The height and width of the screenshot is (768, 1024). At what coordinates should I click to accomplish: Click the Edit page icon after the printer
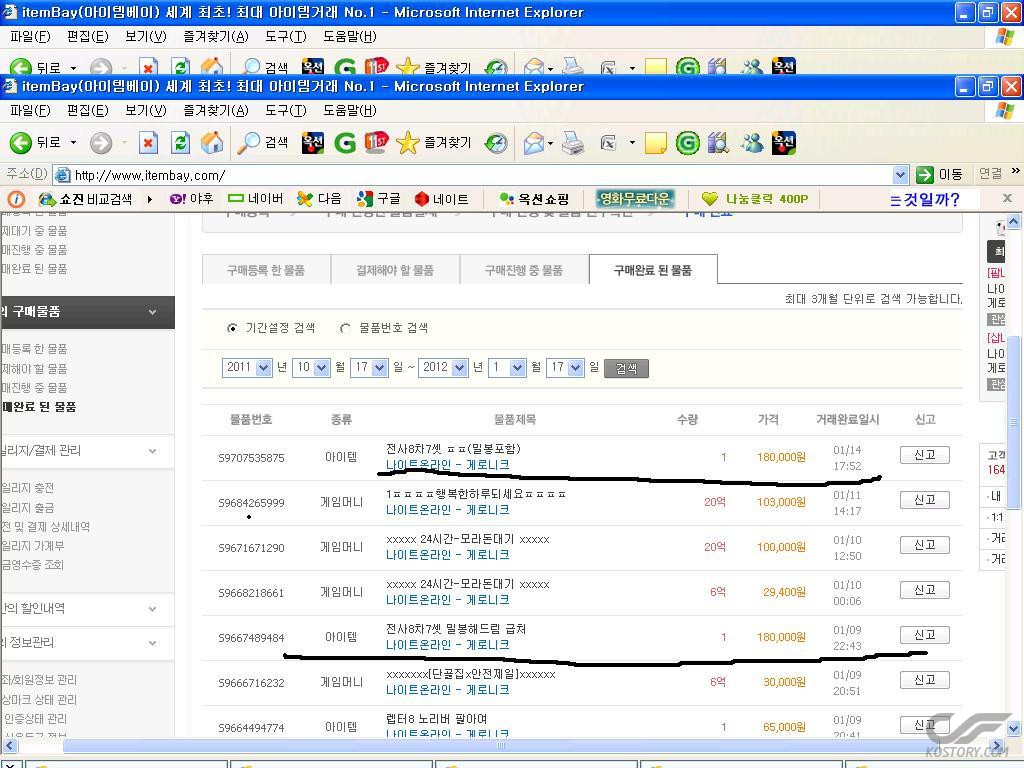(x=608, y=142)
